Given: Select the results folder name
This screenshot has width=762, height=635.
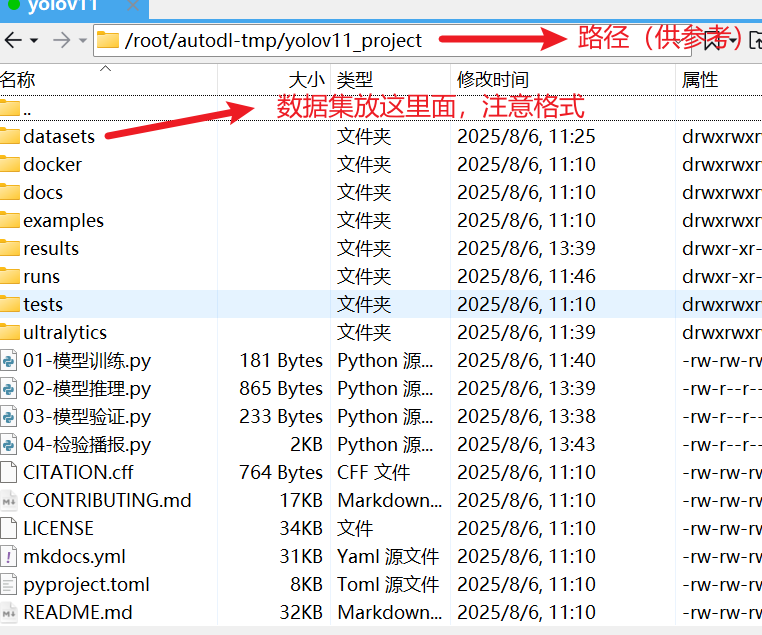Looking at the screenshot, I should pyautogui.click(x=51, y=248).
